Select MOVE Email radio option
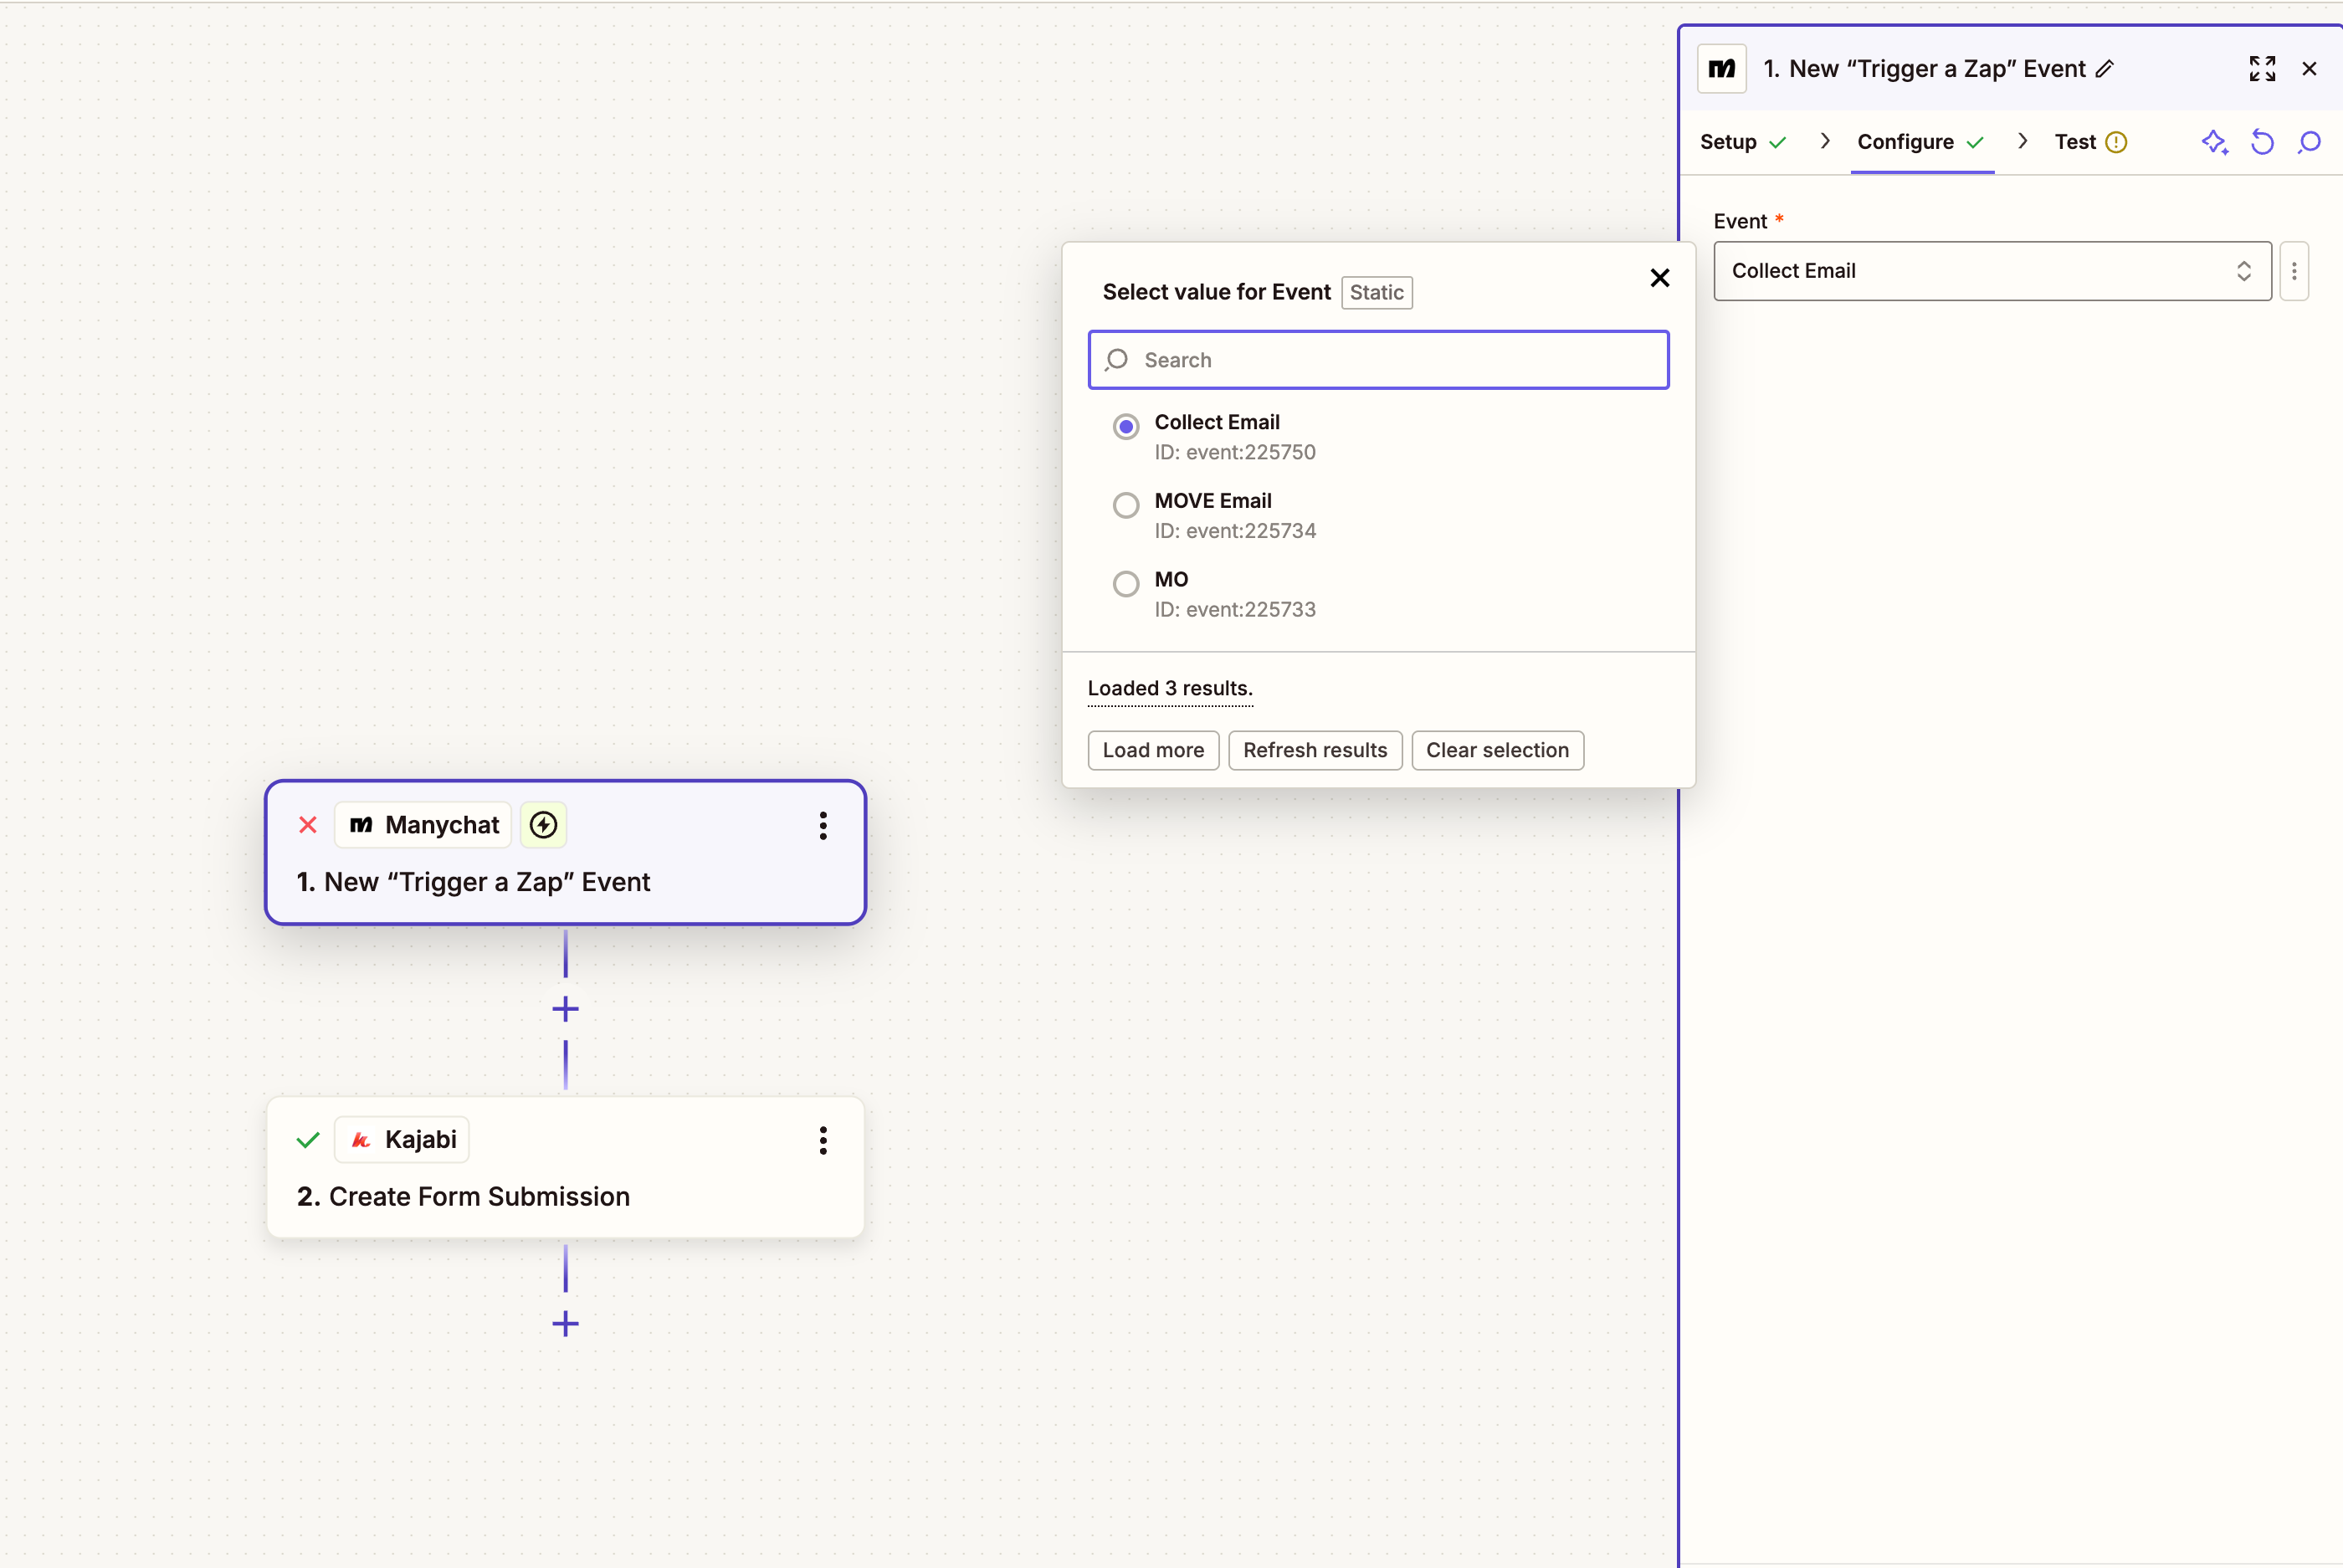 pyautogui.click(x=1126, y=505)
